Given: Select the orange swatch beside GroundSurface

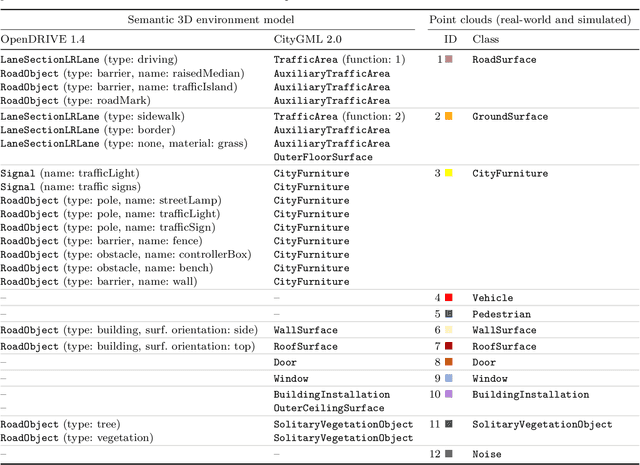Looking at the screenshot, I should tap(449, 117).
